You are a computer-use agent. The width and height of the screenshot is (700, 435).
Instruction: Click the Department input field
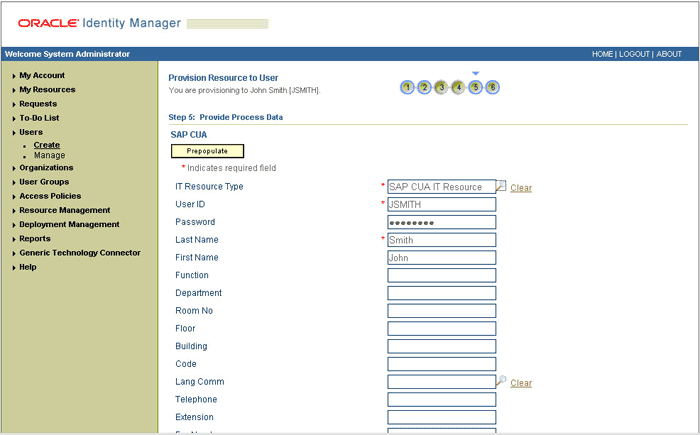click(442, 293)
